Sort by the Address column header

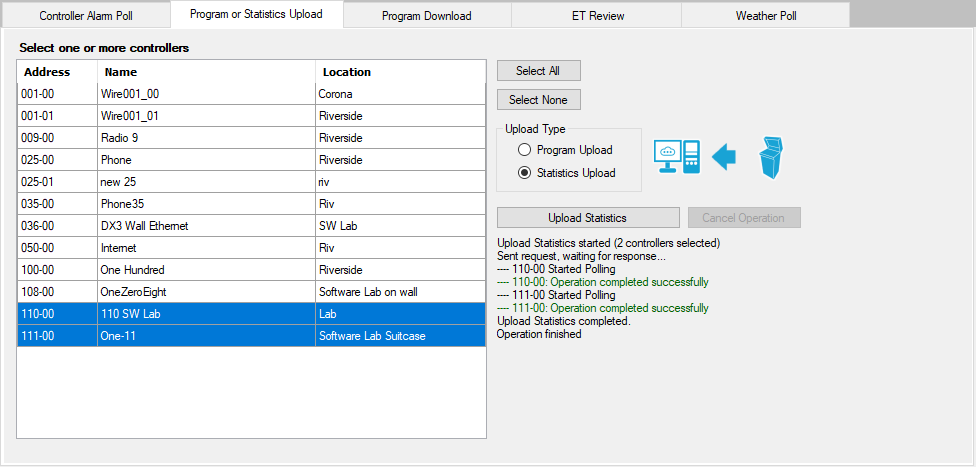pyautogui.click(x=57, y=72)
